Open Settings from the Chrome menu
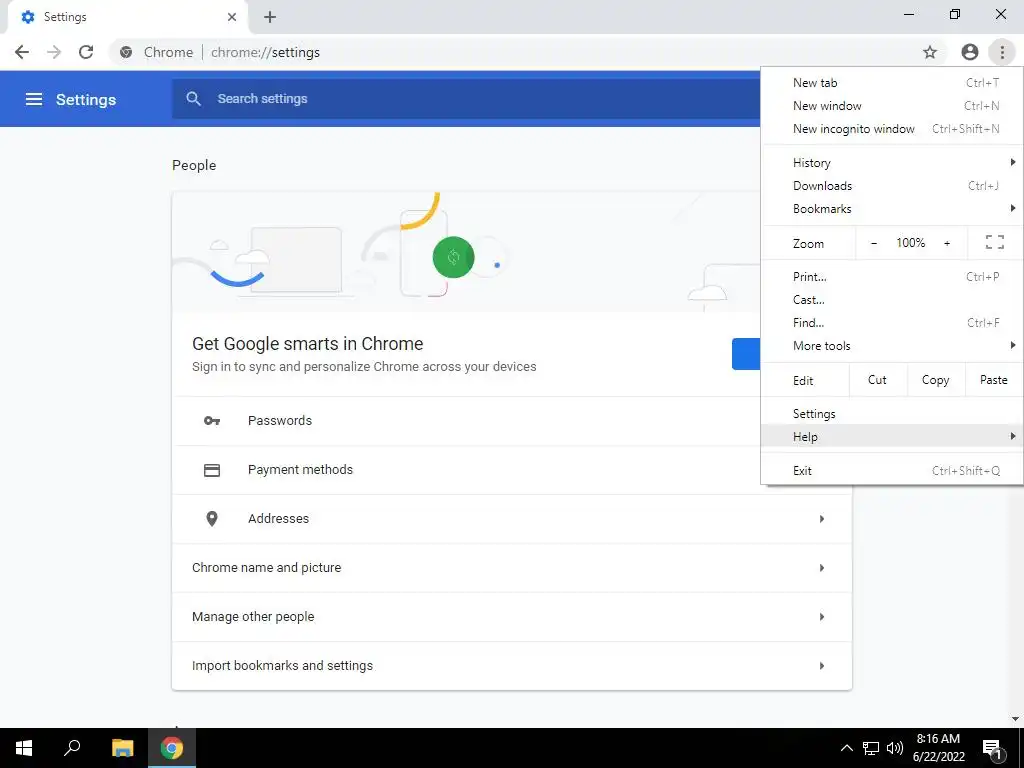Image resolution: width=1024 pixels, height=768 pixels. coord(892,414)
